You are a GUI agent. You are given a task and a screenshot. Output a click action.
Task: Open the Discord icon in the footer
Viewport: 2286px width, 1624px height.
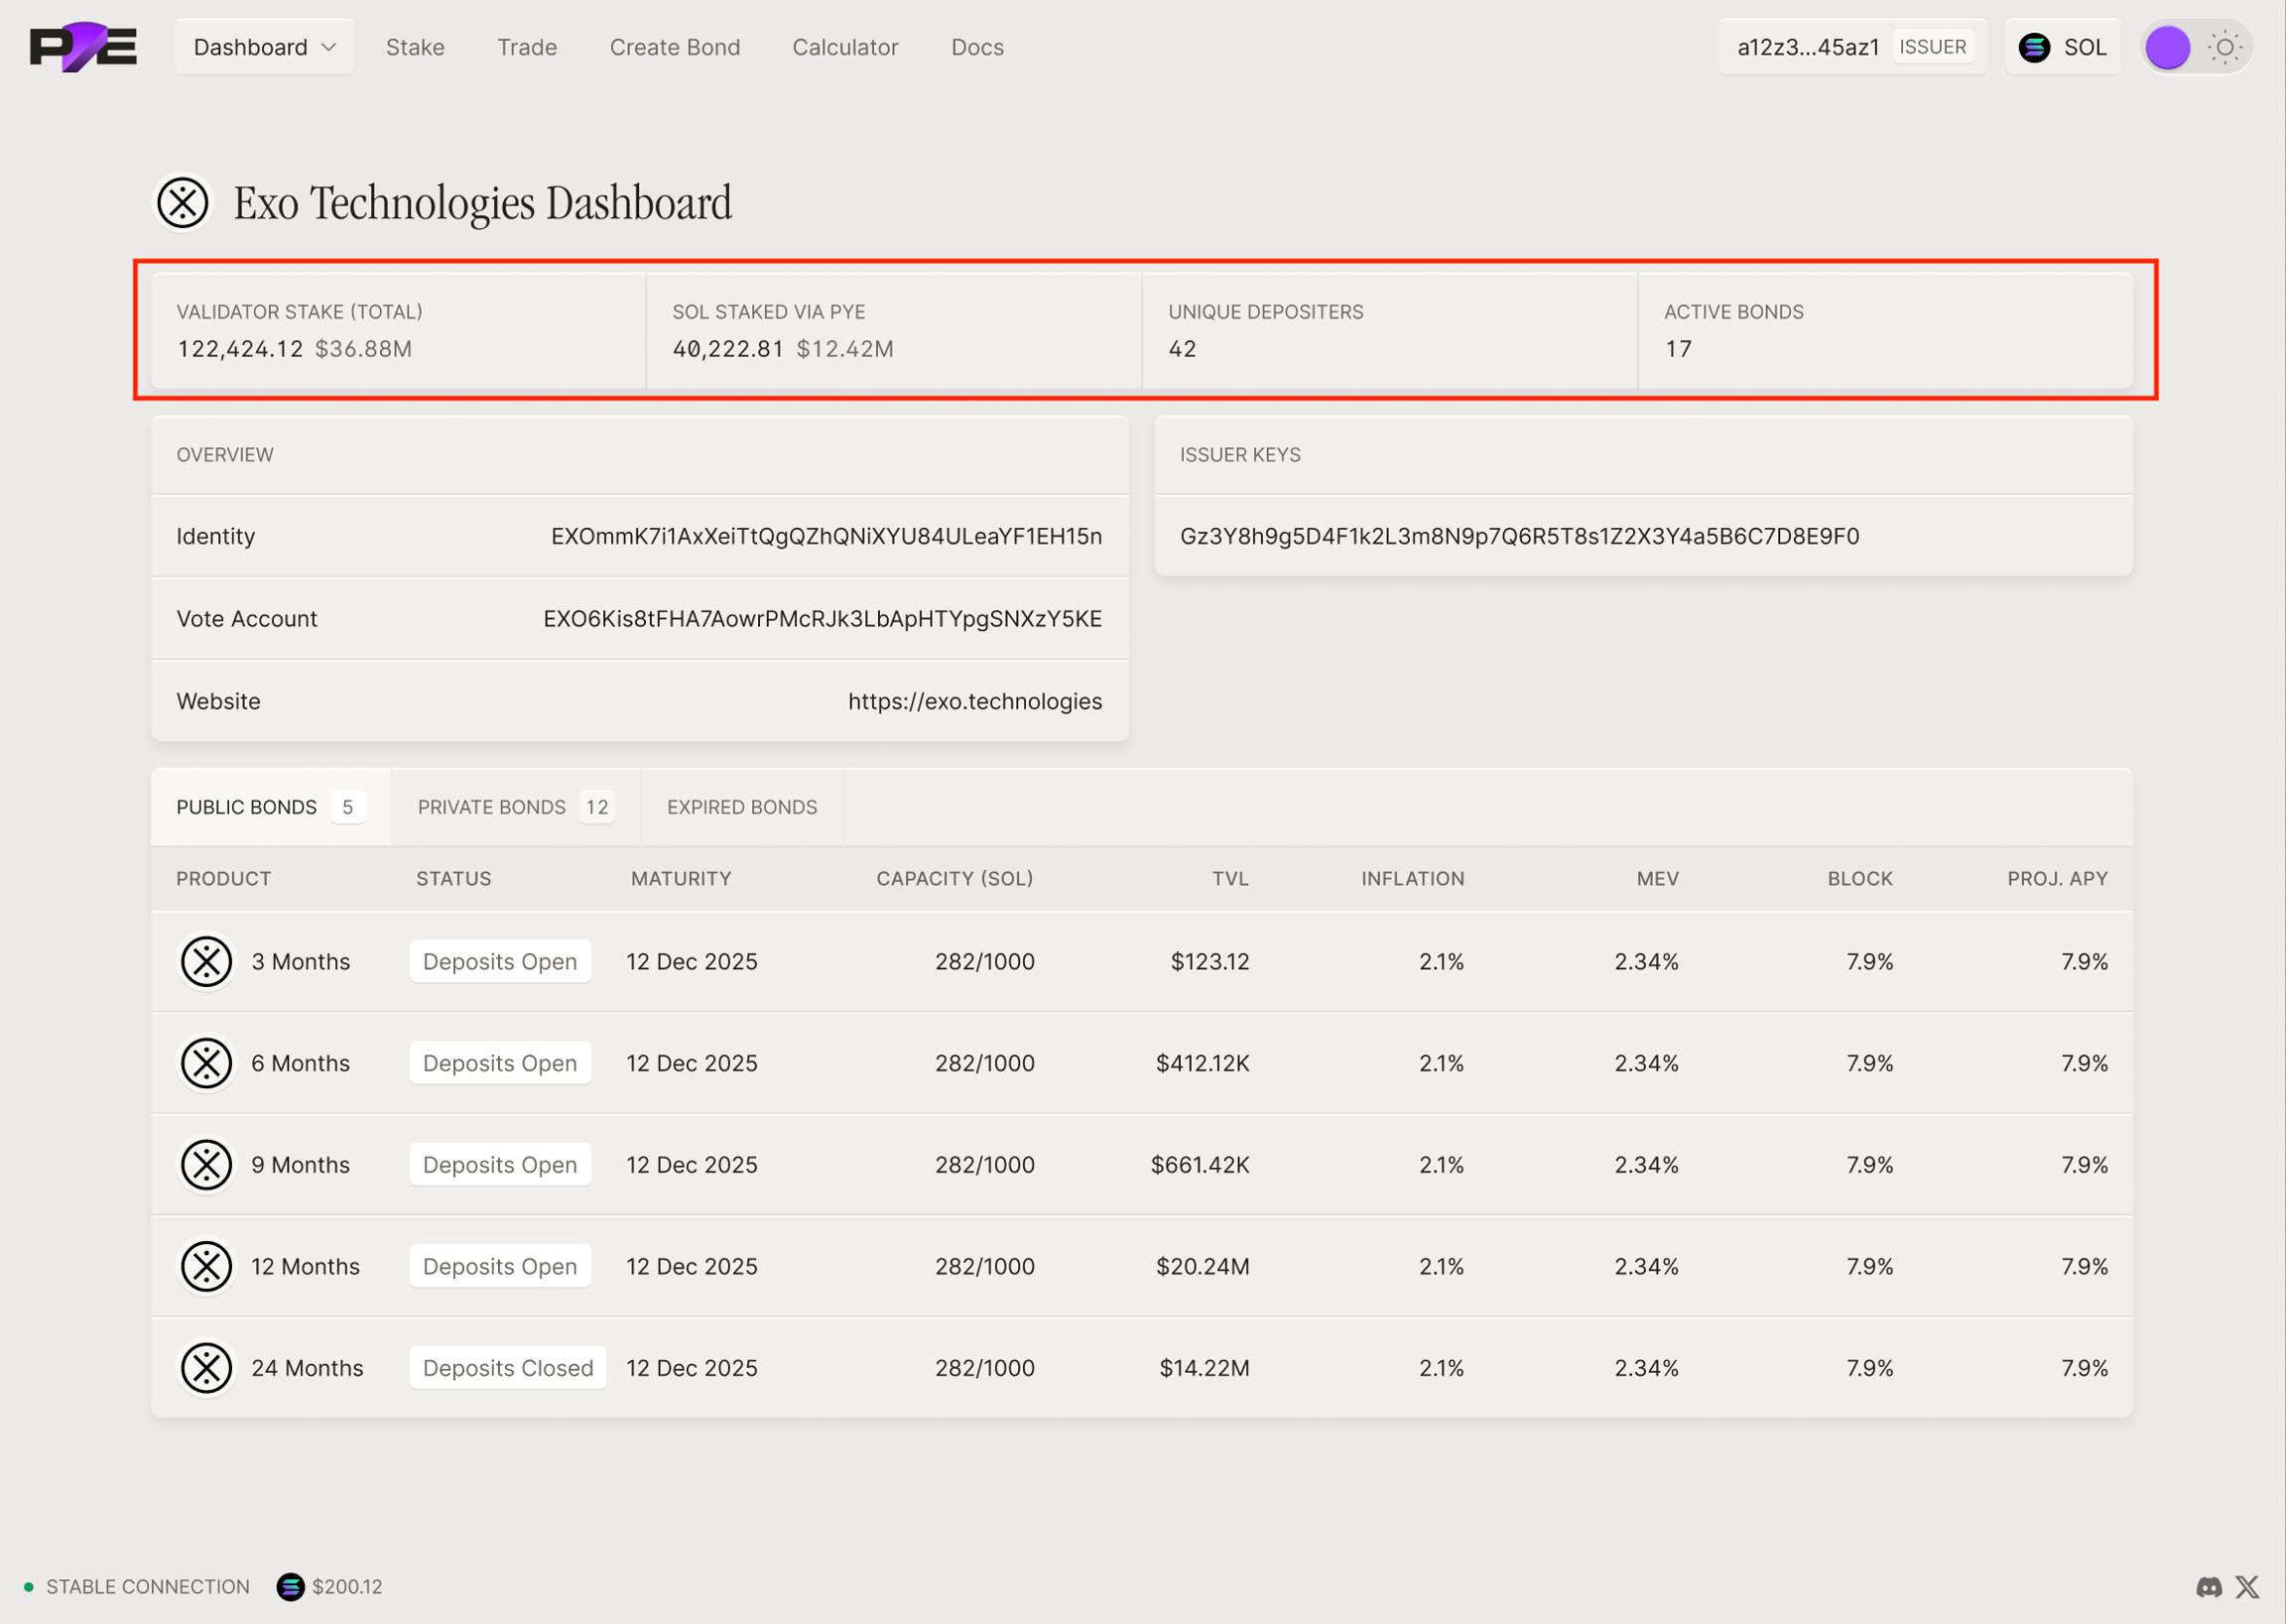[x=2209, y=1587]
